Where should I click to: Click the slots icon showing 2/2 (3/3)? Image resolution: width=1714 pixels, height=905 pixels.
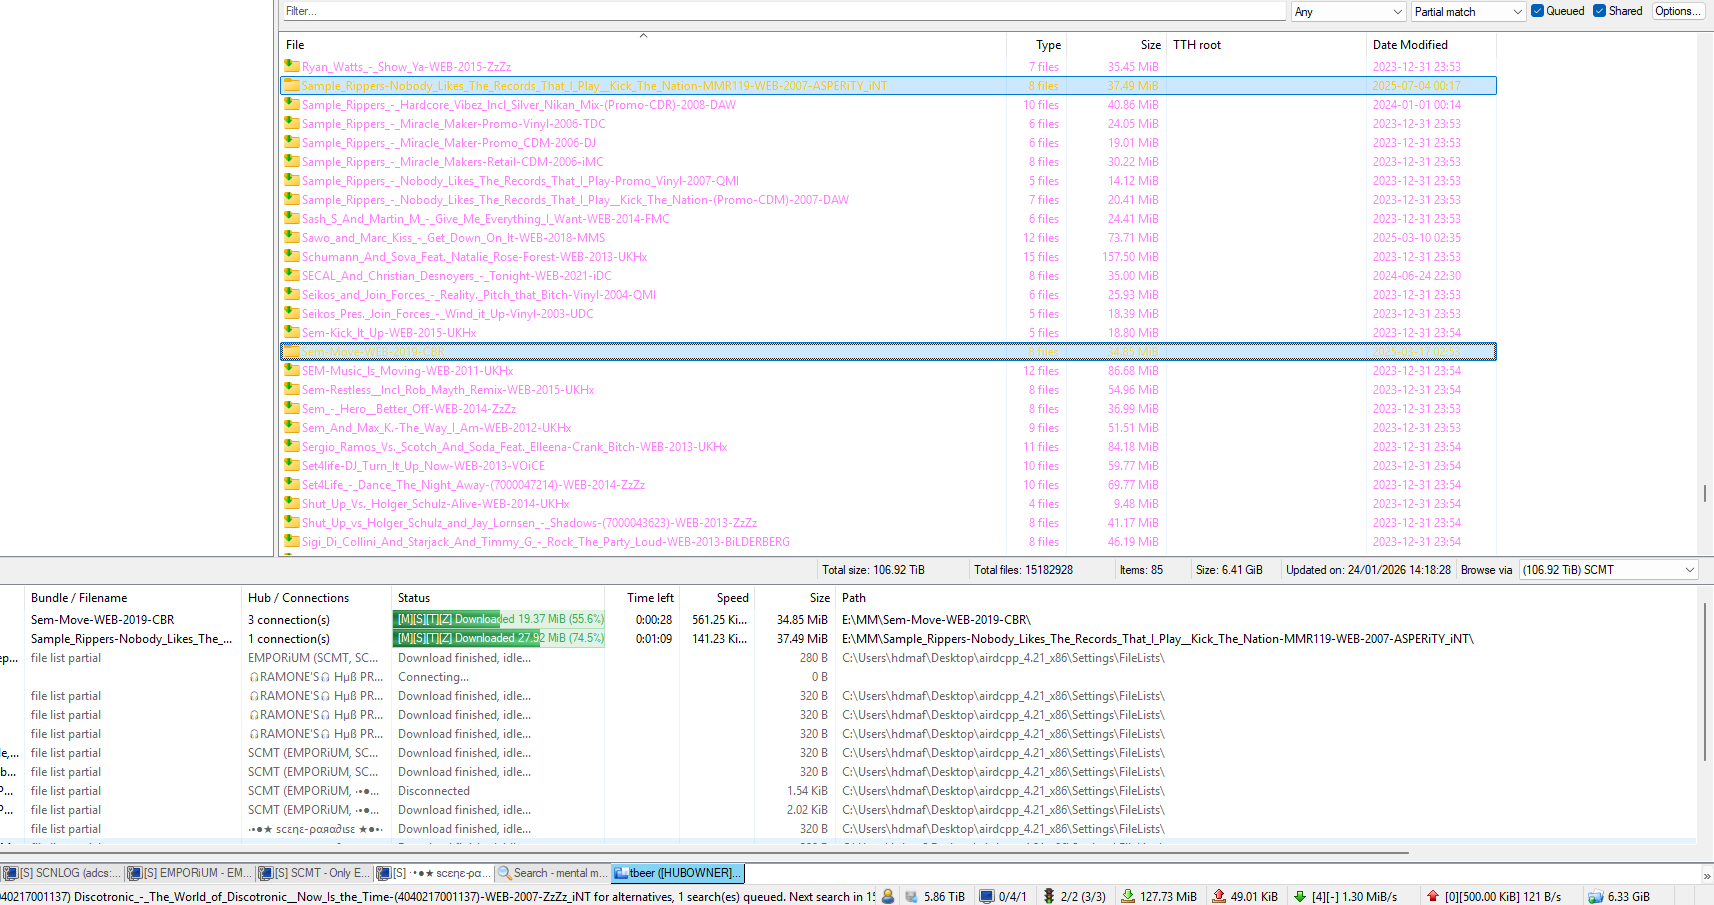(x=1049, y=896)
